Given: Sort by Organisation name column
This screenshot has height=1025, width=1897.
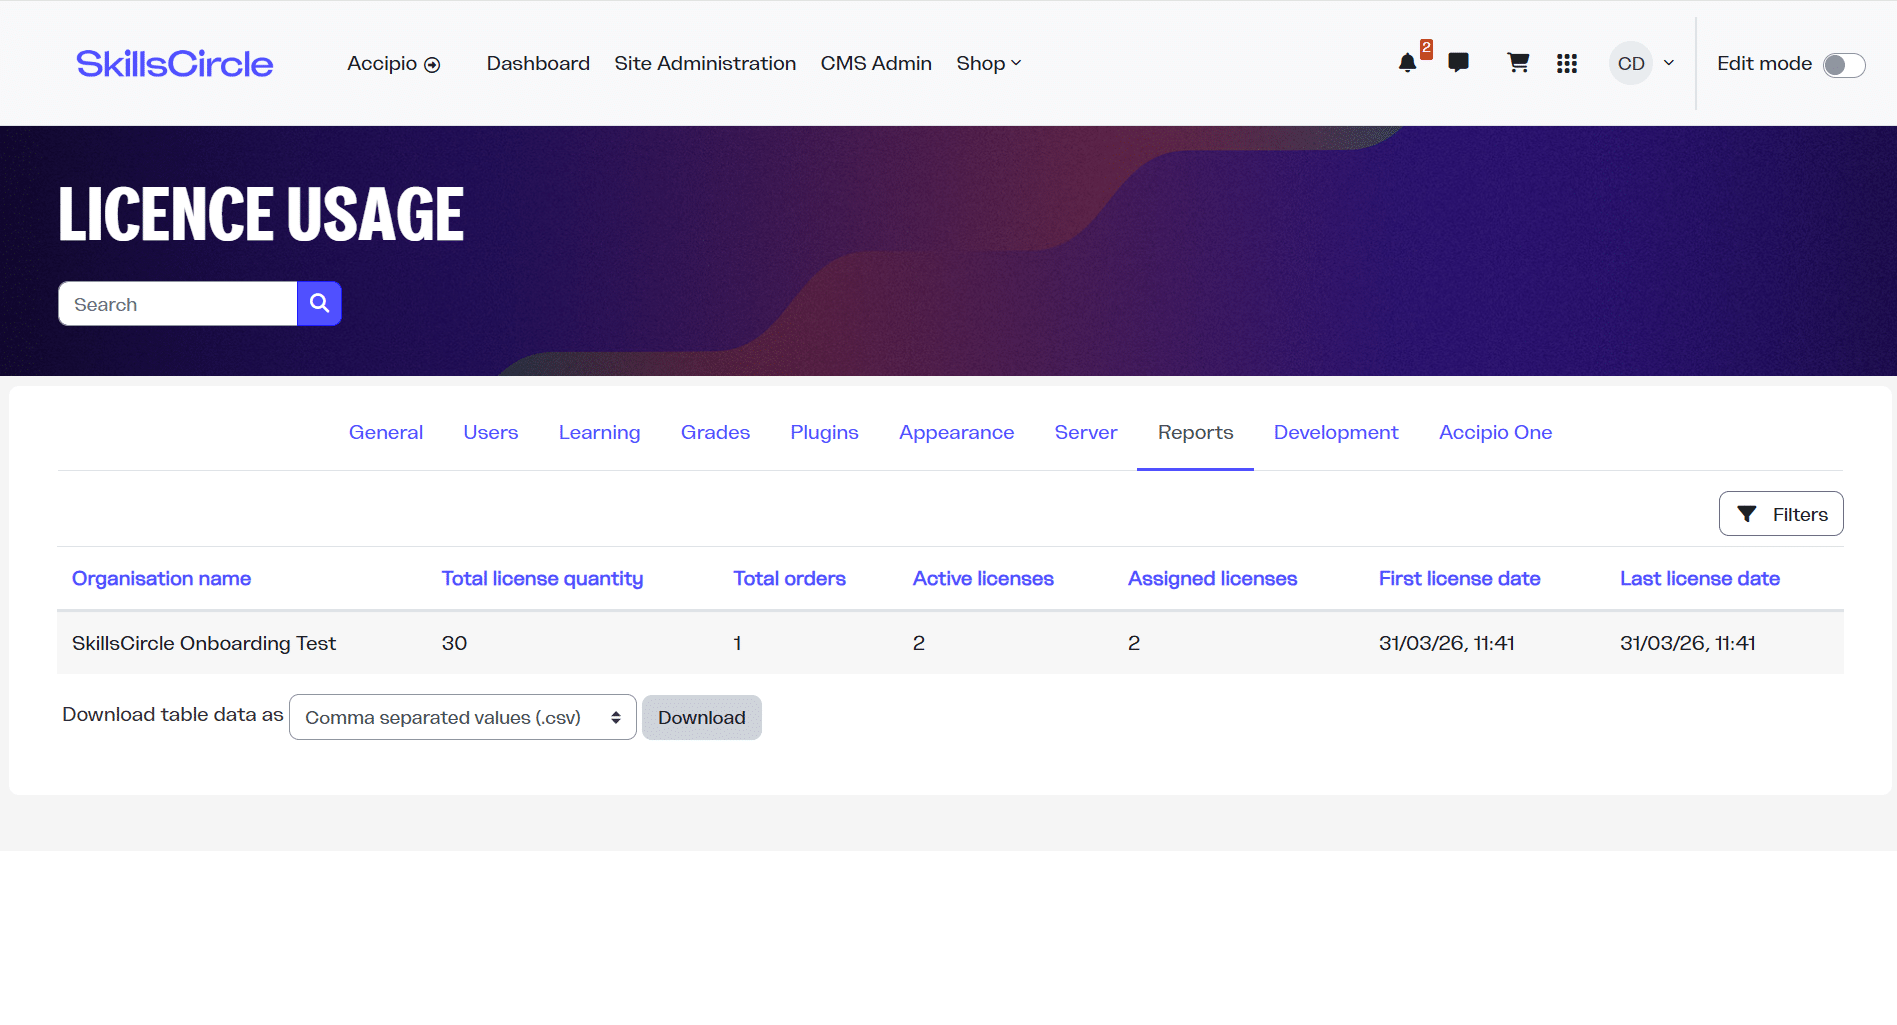Looking at the screenshot, I should (161, 578).
